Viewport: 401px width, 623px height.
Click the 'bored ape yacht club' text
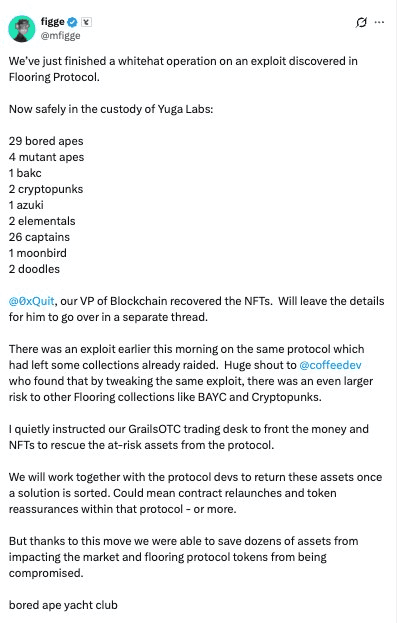[x=63, y=605]
